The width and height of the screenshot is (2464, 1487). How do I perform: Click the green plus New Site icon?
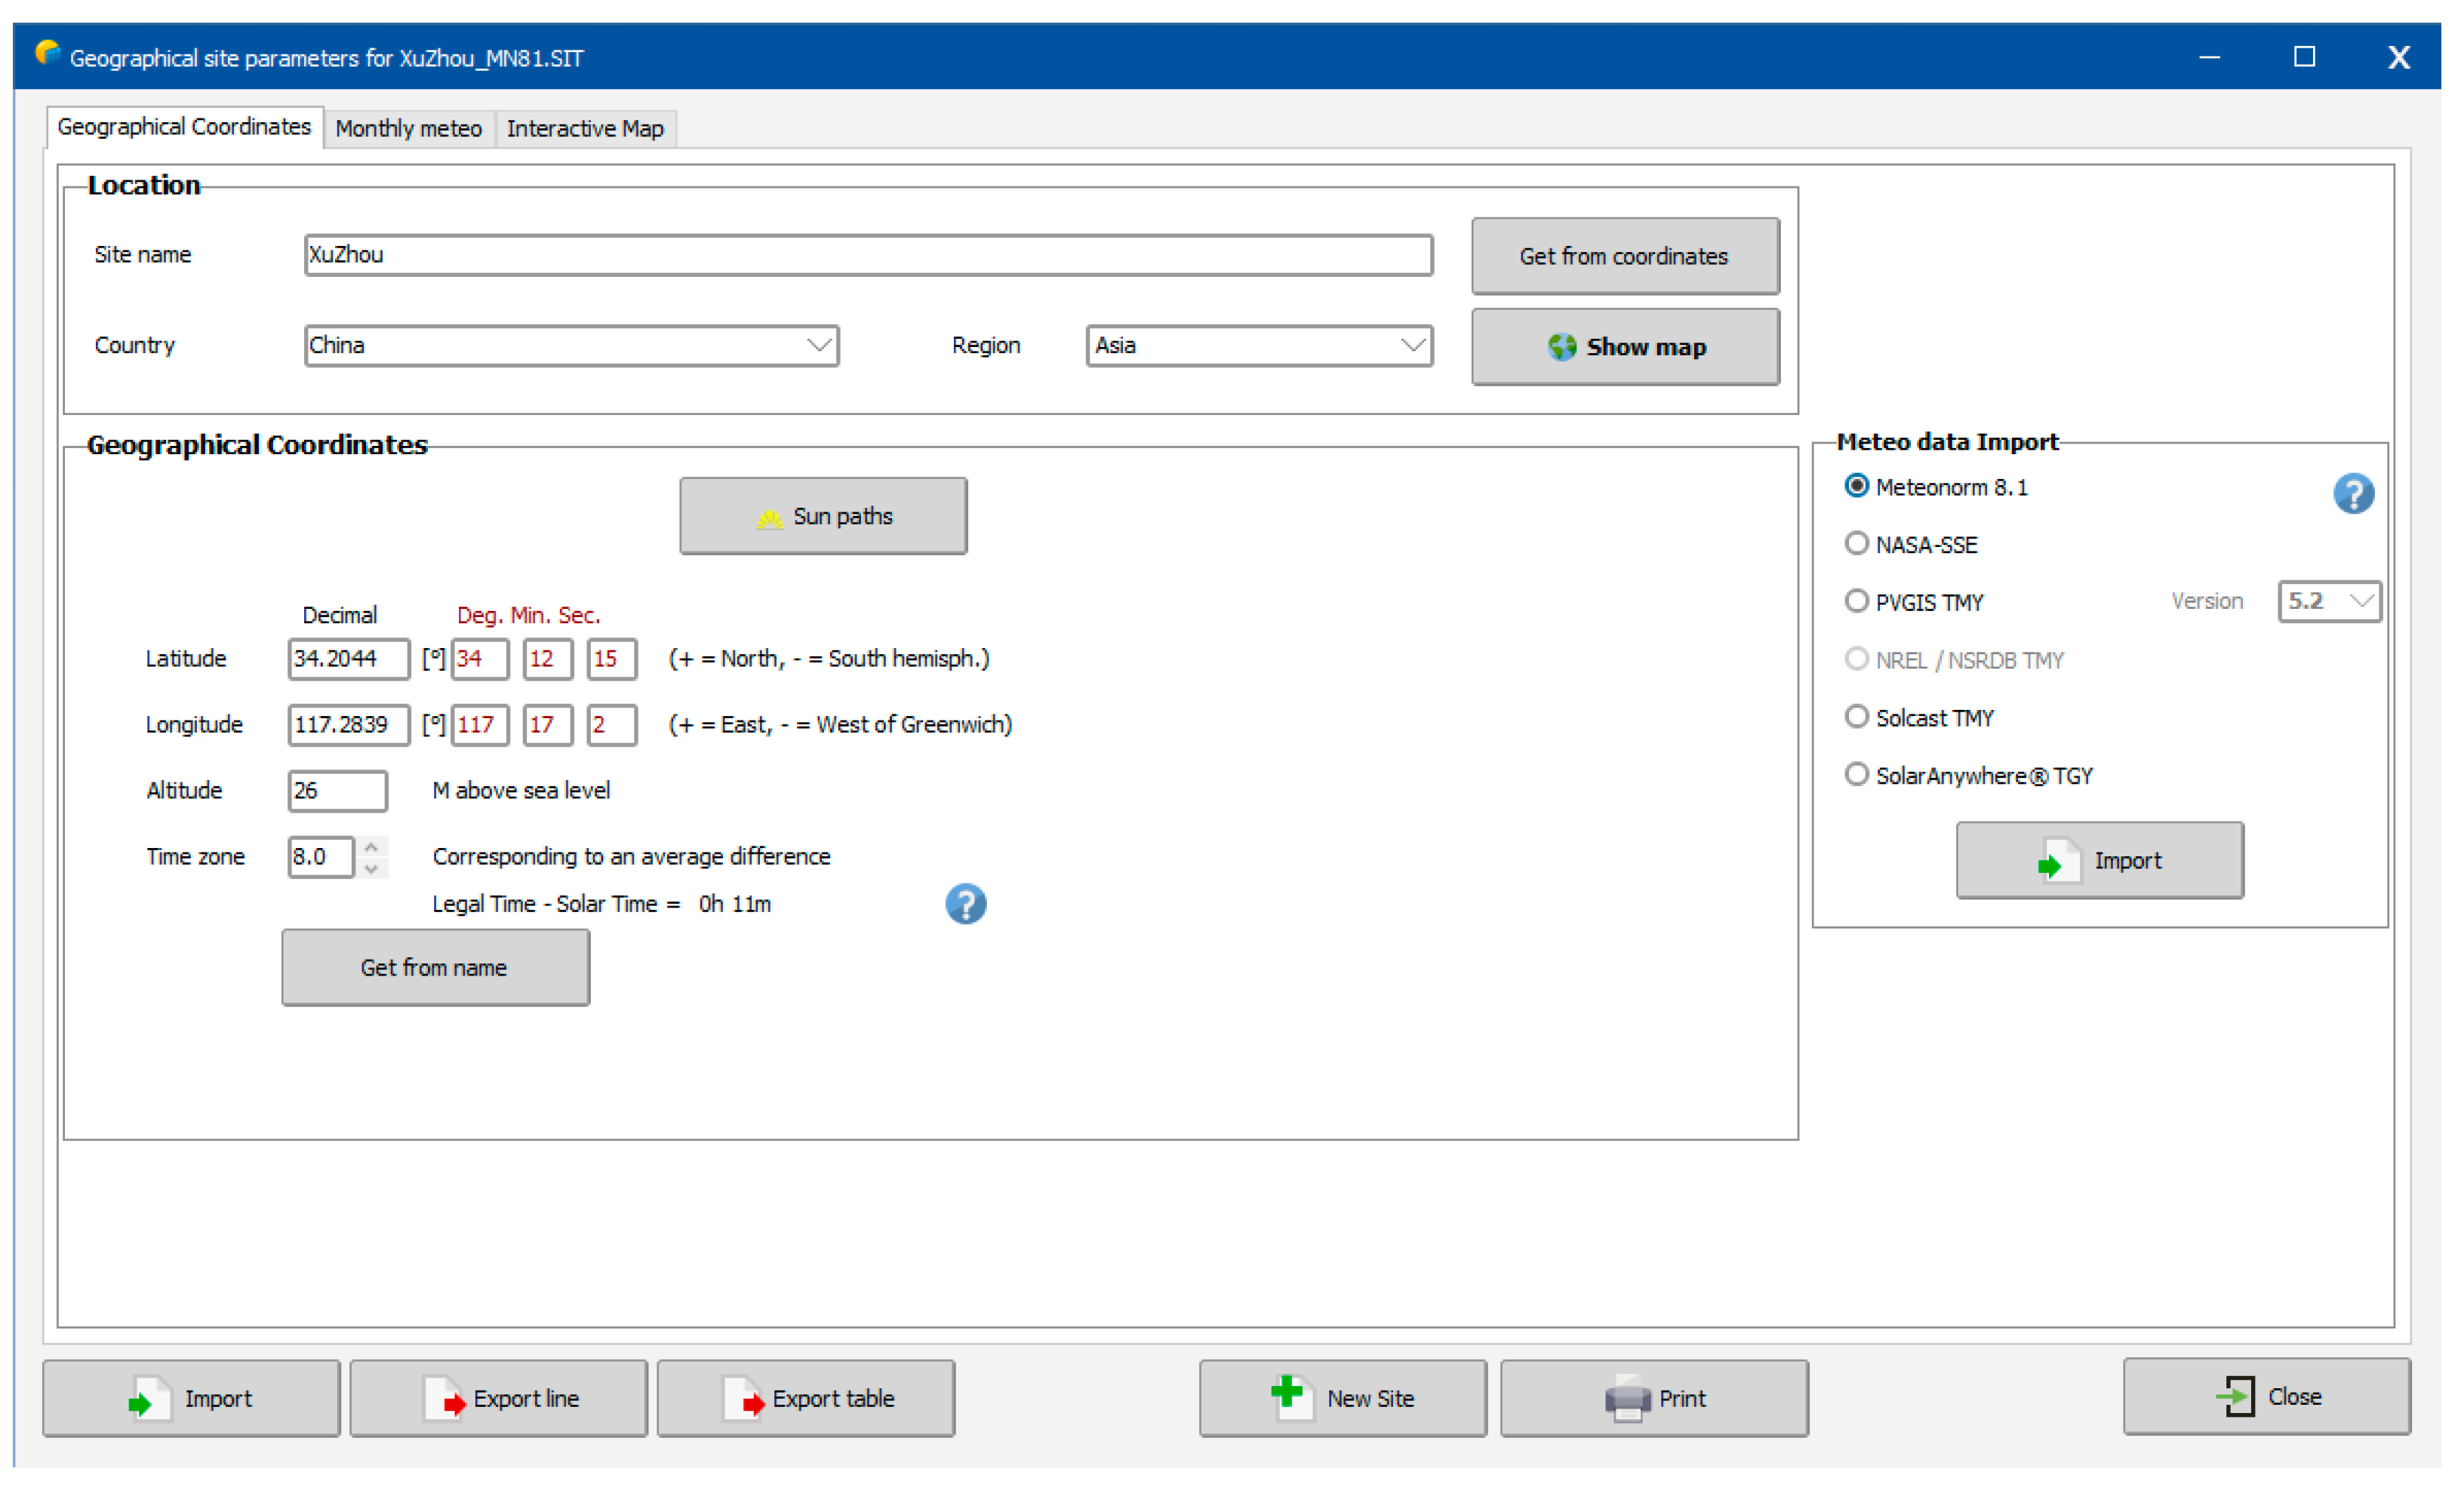pos(1287,1392)
